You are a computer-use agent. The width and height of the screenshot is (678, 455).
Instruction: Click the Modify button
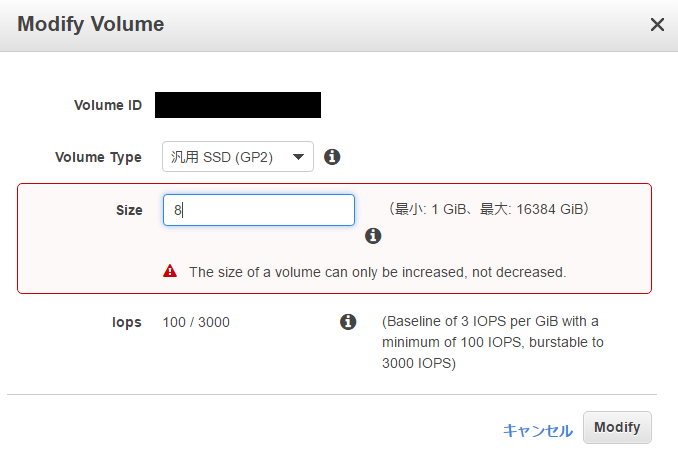coord(617,427)
